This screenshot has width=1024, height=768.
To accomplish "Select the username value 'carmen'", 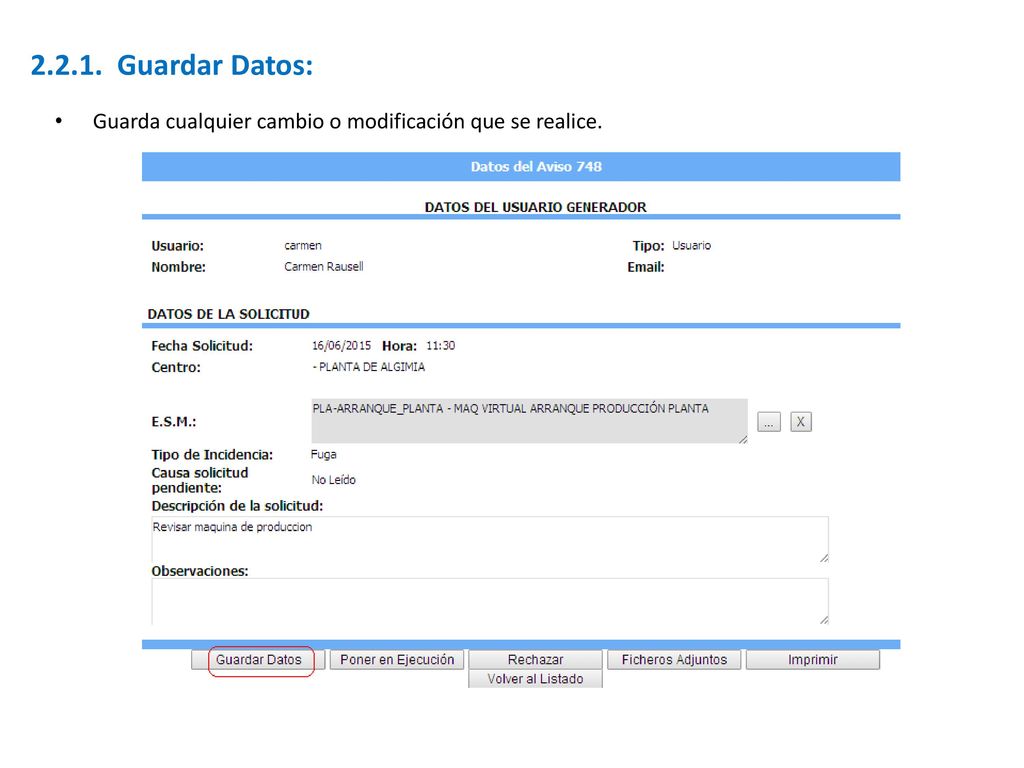I will (303, 246).
